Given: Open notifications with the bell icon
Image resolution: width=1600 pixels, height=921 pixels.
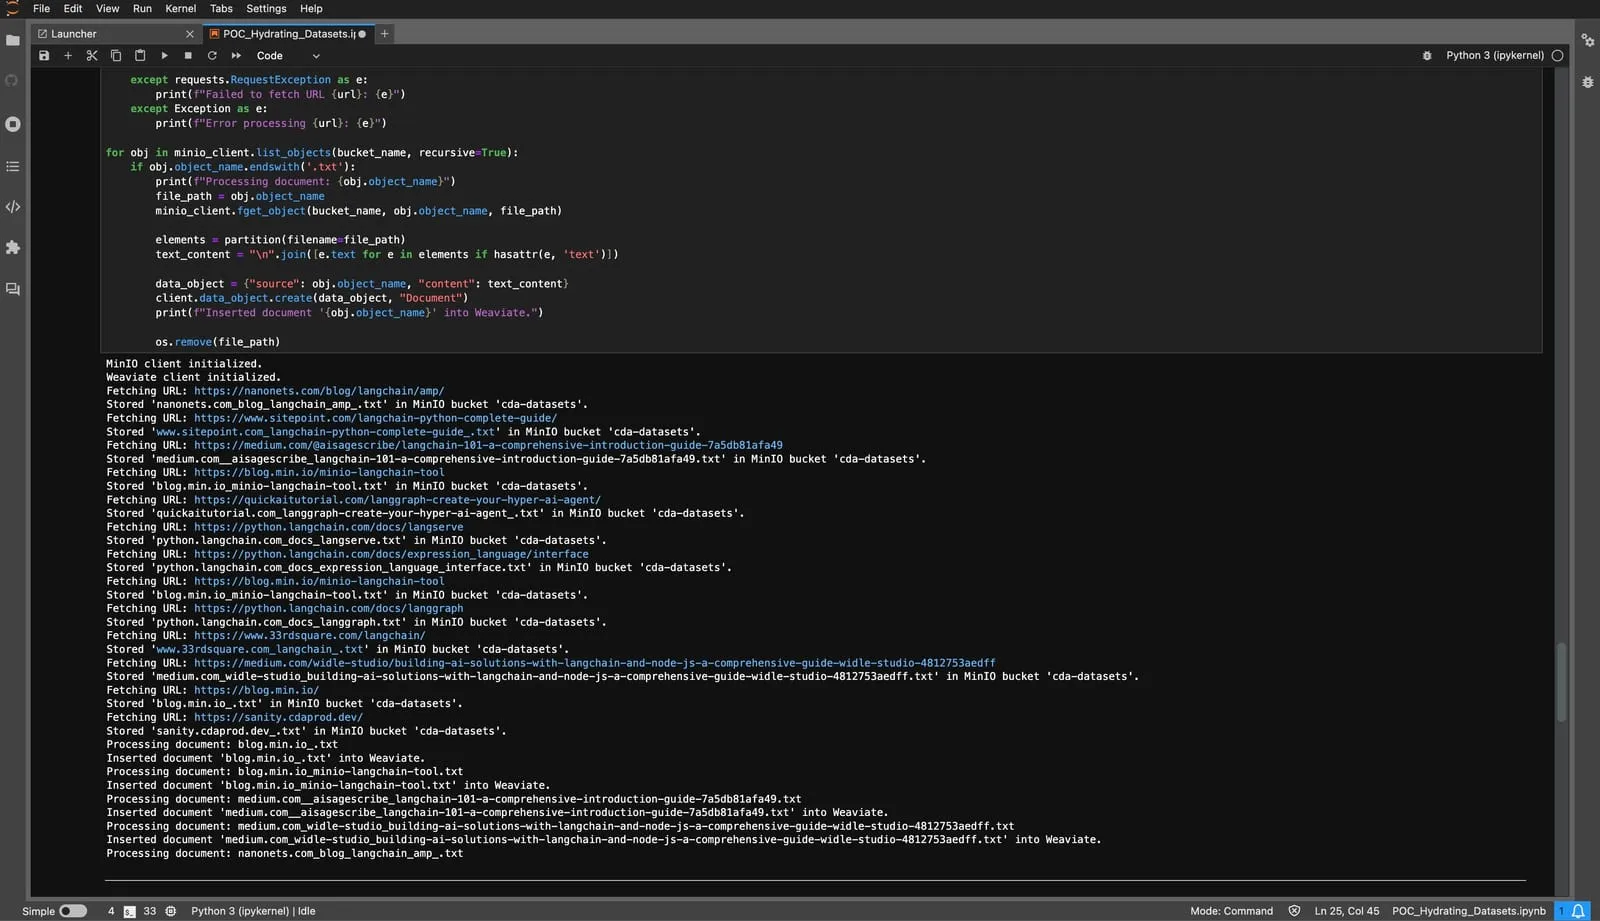Looking at the screenshot, I should 1576,911.
